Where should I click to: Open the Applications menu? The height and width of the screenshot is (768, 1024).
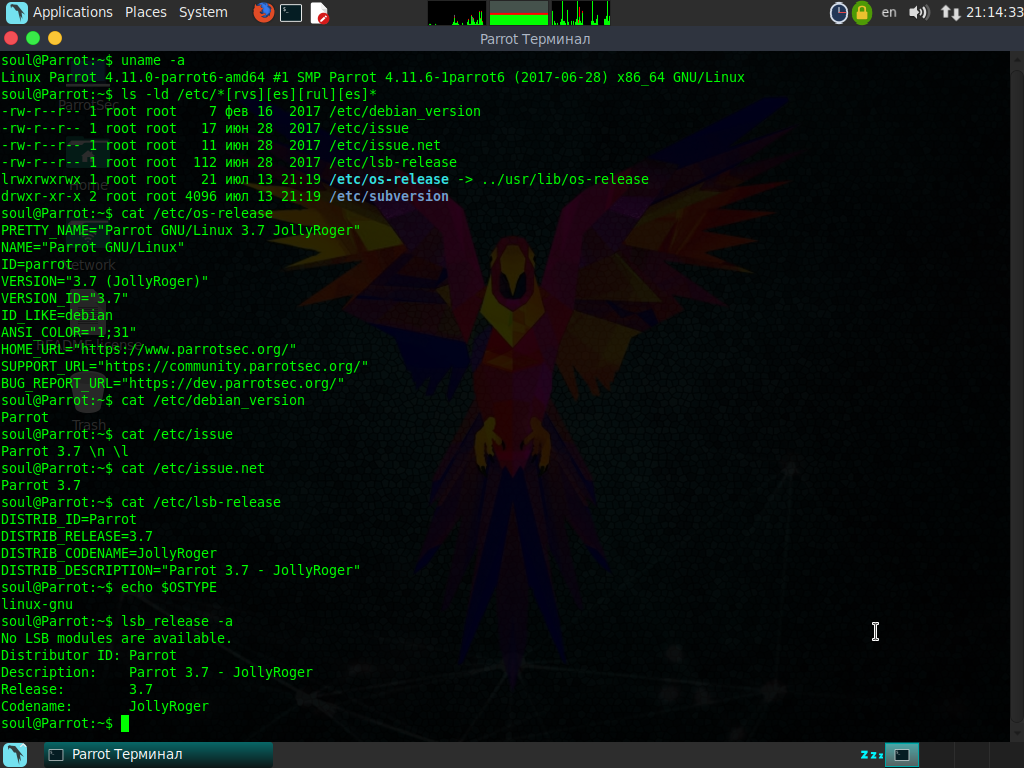click(x=72, y=12)
